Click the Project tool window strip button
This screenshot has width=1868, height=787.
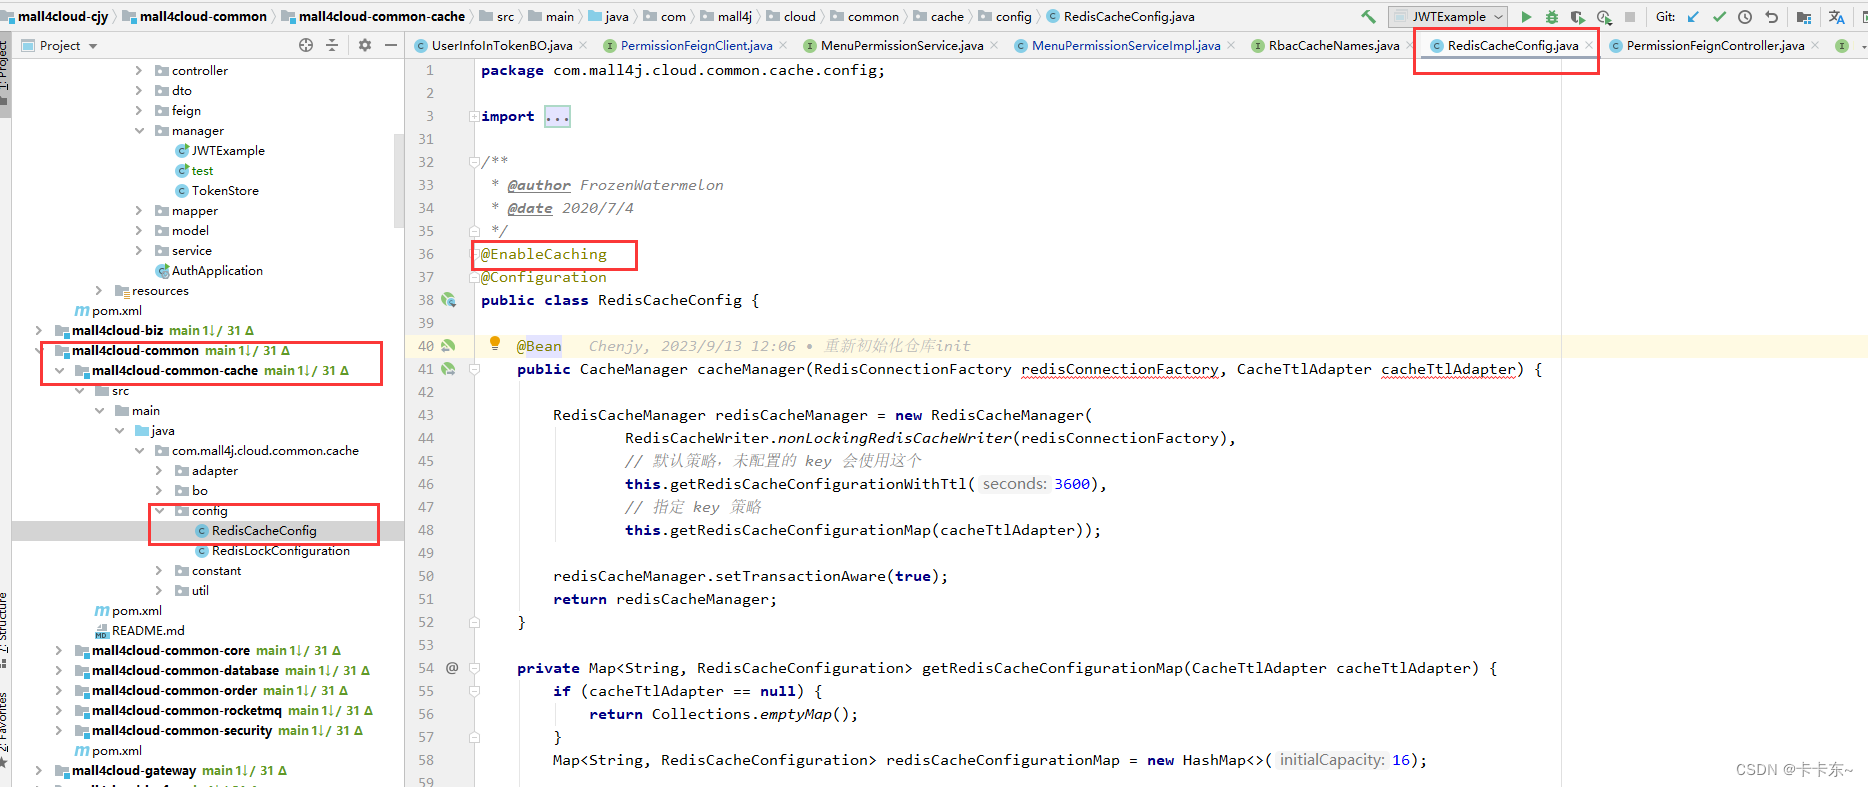pyautogui.click(x=4, y=75)
